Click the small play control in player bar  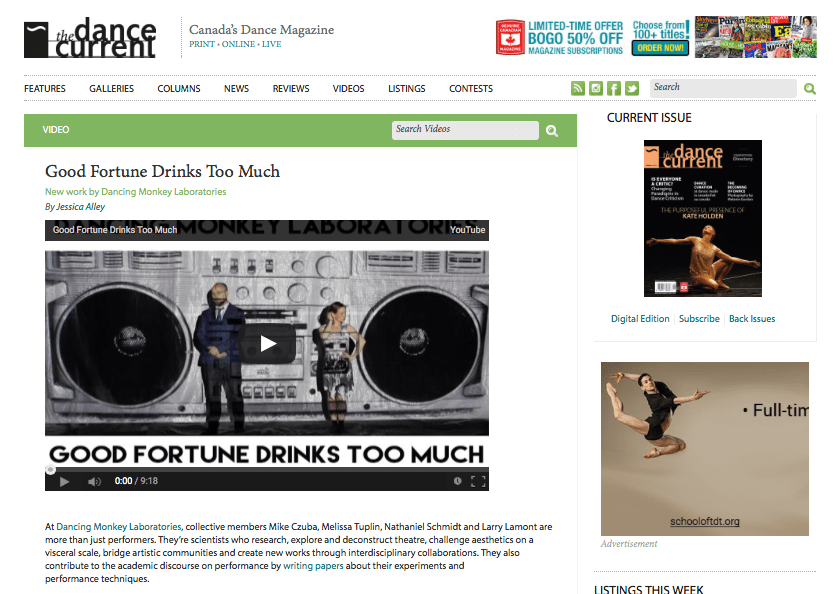tap(64, 482)
